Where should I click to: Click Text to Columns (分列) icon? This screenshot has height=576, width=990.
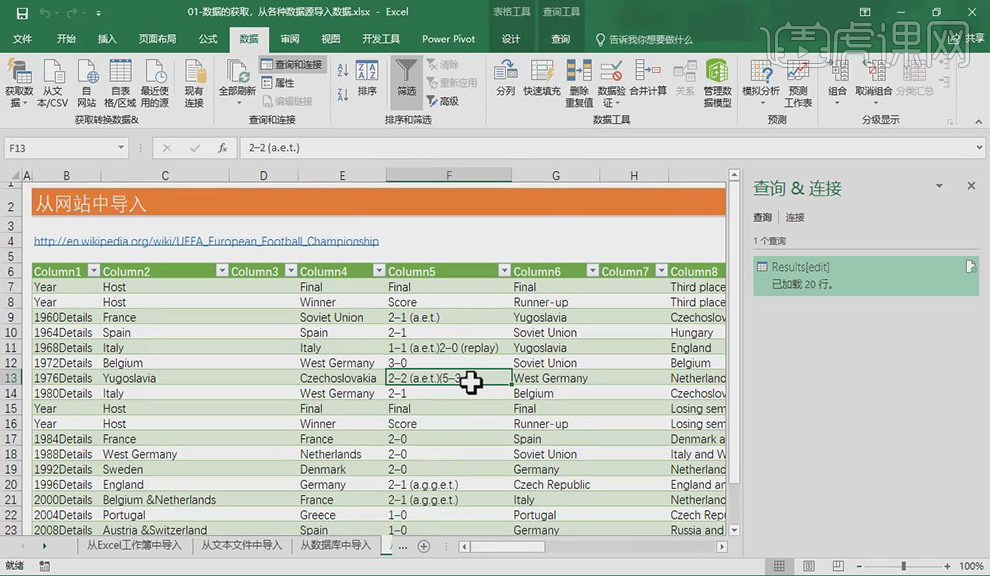click(506, 78)
